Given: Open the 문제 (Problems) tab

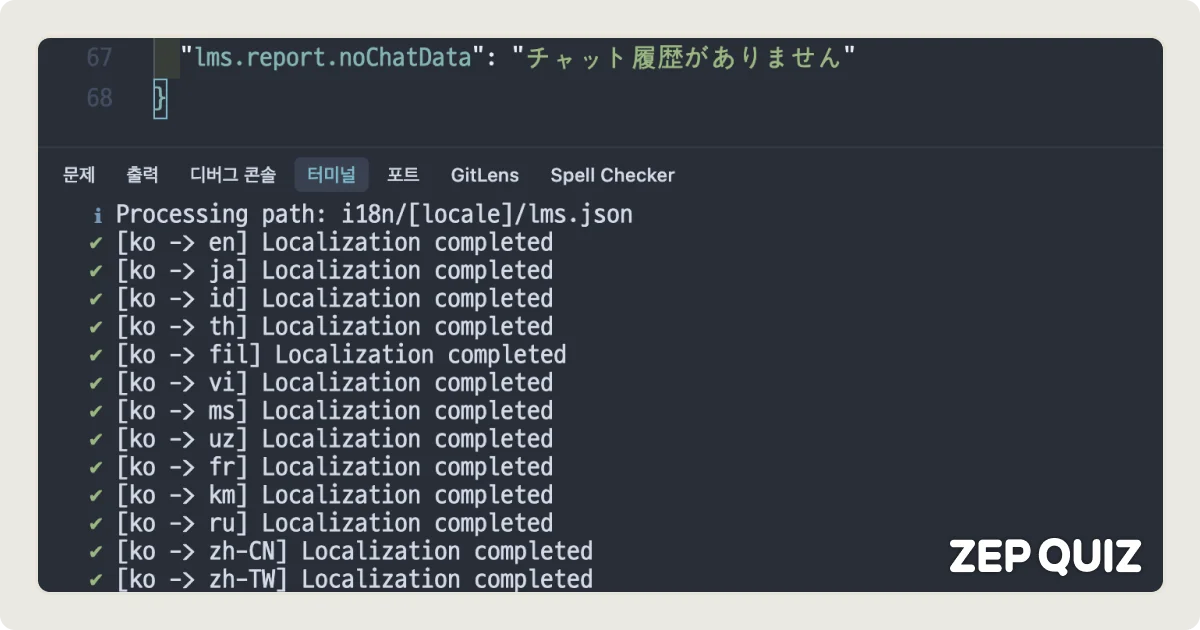Looking at the screenshot, I should coord(79,175).
